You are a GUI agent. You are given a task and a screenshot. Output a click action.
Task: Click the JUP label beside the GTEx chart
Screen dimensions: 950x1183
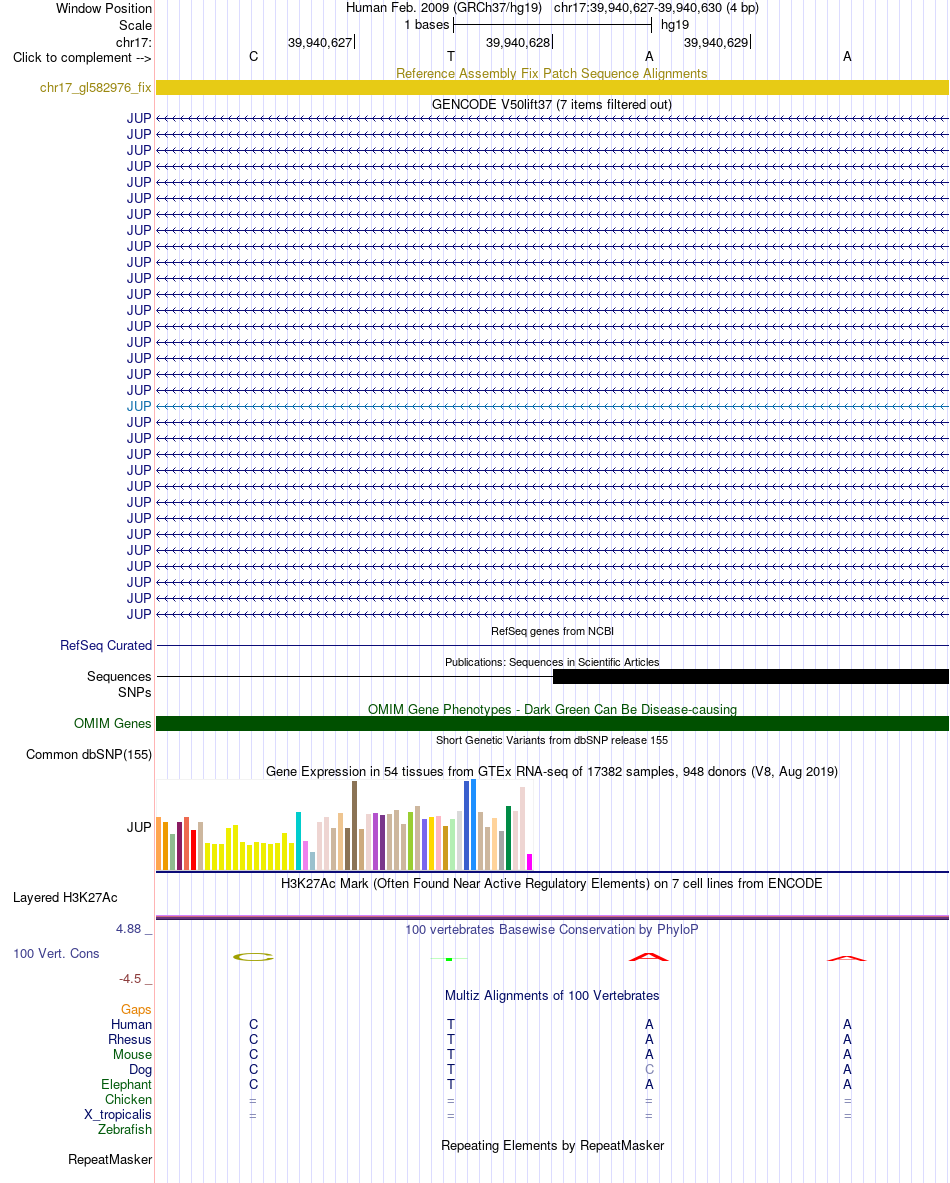(139, 827)
